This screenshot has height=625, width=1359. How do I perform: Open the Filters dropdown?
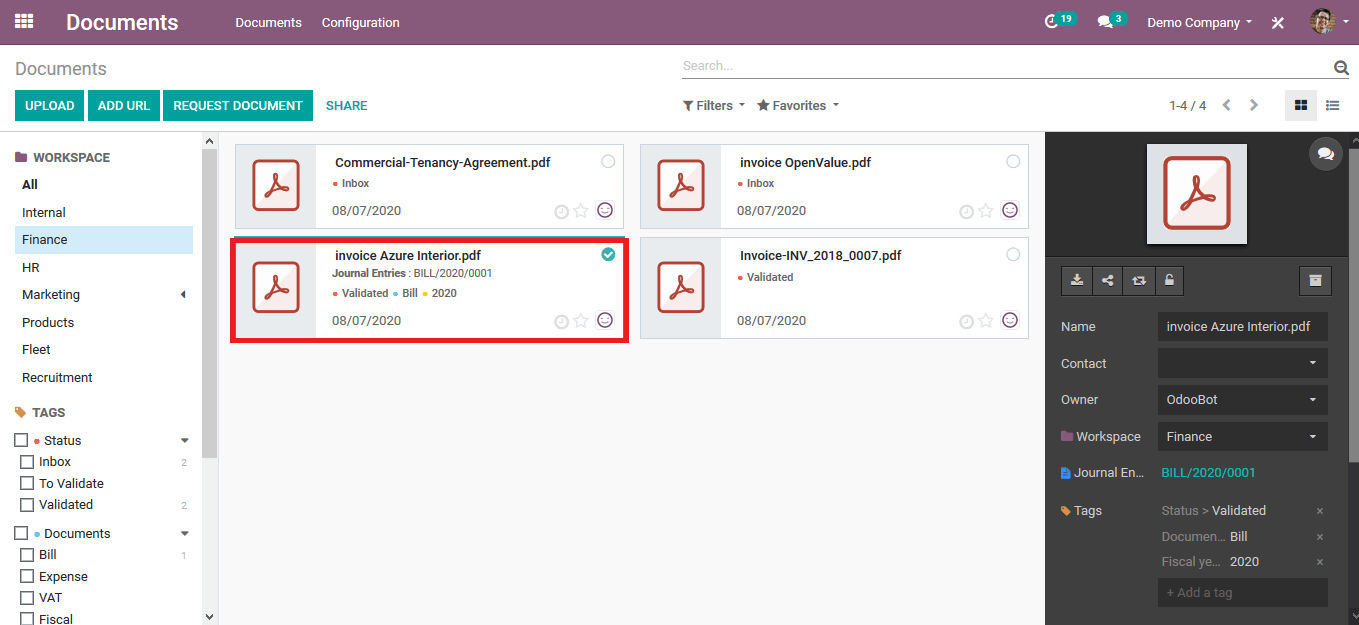pyautogui.click(x=714, y=105)
